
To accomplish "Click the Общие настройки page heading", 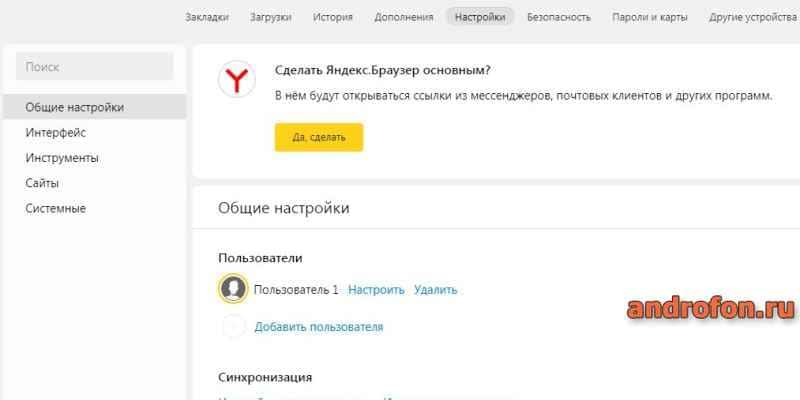I will [284, 208].
